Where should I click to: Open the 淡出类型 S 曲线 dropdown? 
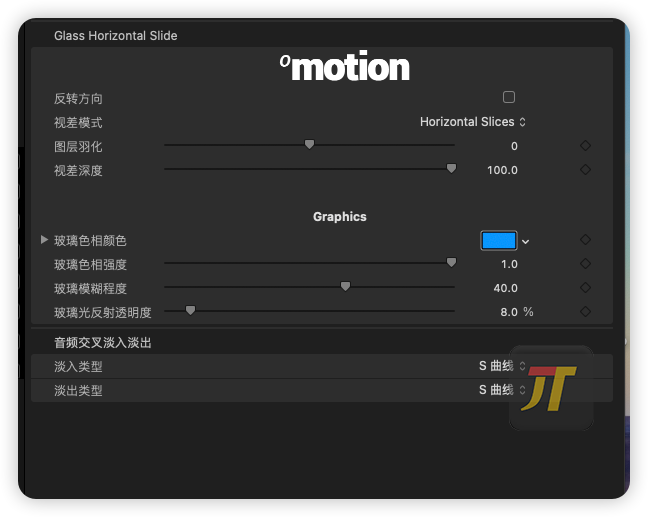[502, 390]
